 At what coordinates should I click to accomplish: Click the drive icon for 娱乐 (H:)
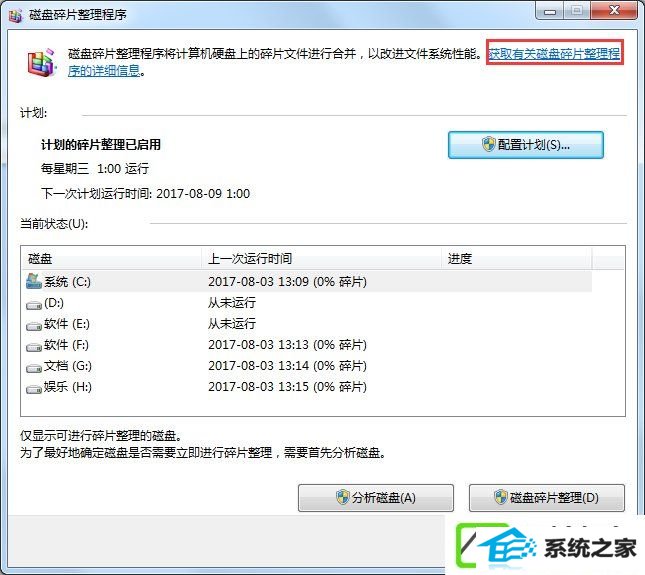[x=34, y=389]
